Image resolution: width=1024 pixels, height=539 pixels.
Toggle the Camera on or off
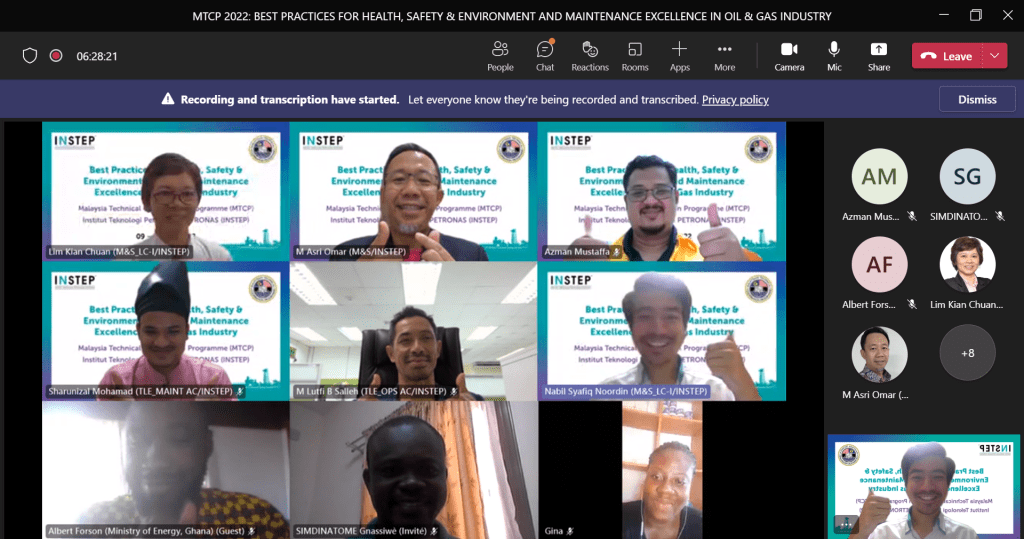pos(789,56)
